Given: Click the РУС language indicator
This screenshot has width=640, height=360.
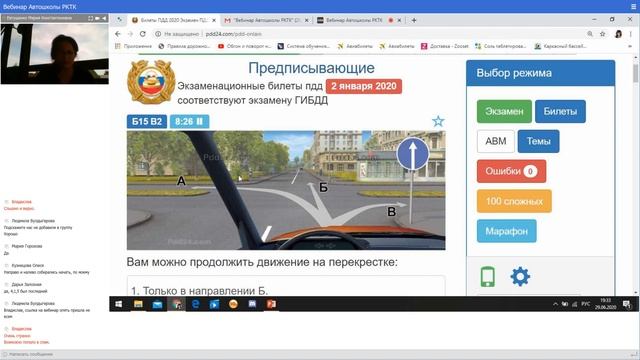Looking at the screenshot, I should [x=585, y=304].
